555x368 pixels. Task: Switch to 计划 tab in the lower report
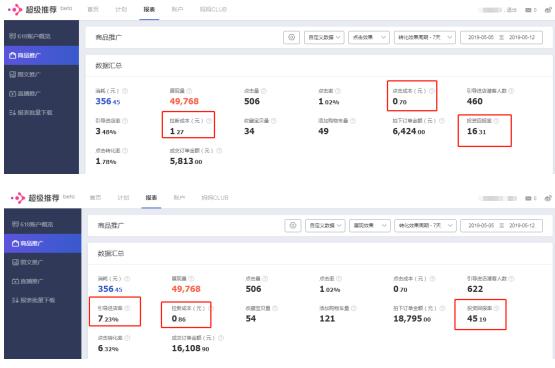tap(123, 197)
